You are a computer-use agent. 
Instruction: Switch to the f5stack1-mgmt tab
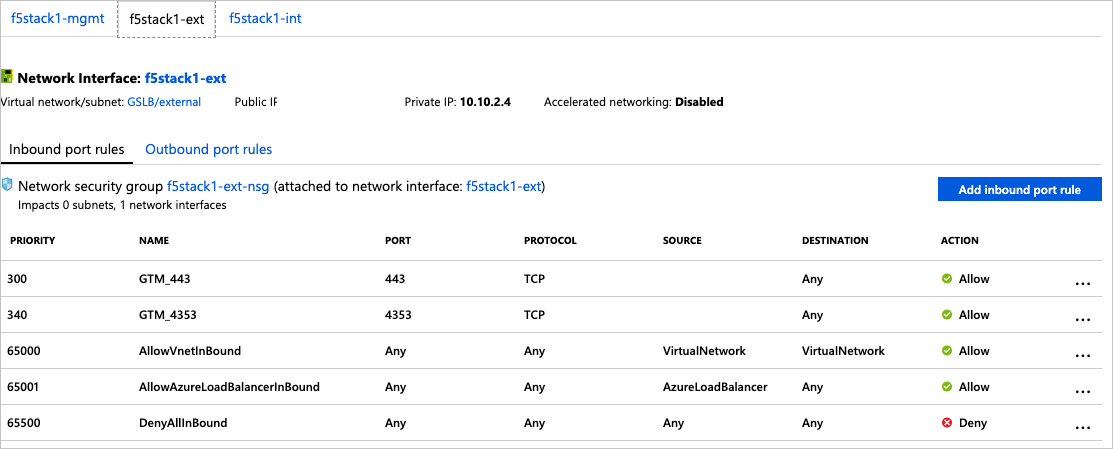click(57, 18)
